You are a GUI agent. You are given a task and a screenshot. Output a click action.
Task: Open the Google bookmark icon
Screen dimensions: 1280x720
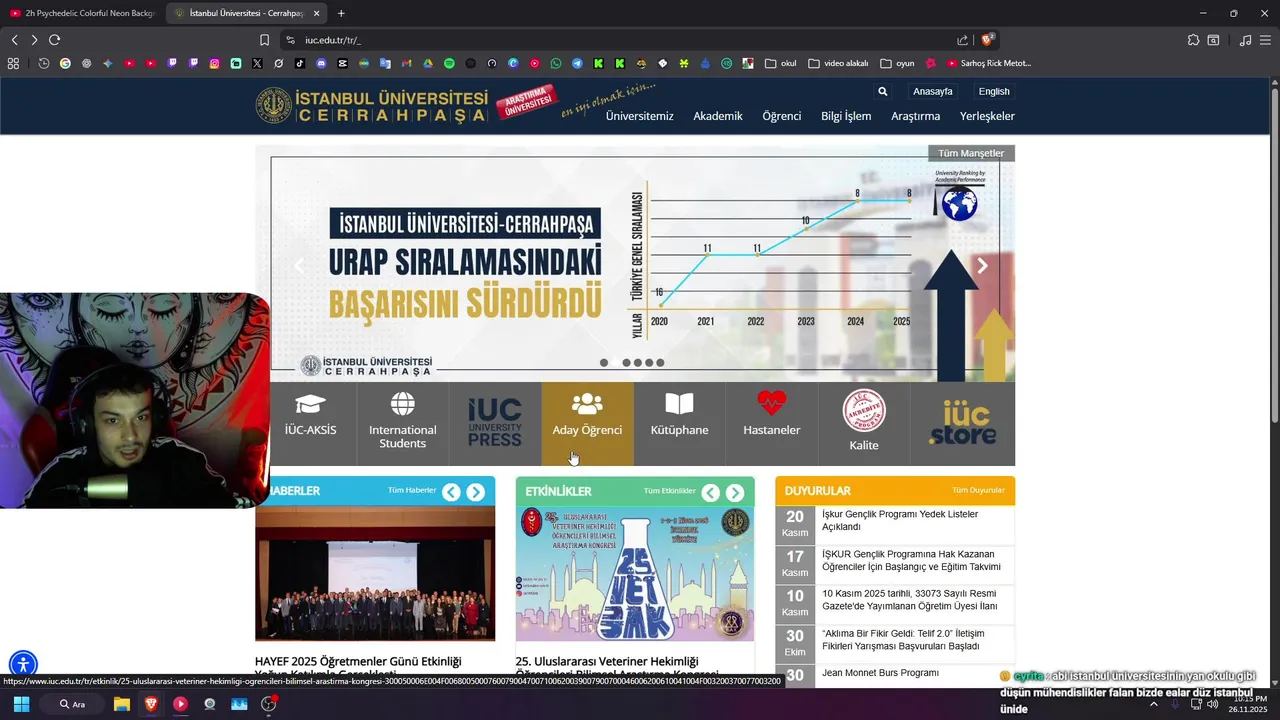click(65, 63)
